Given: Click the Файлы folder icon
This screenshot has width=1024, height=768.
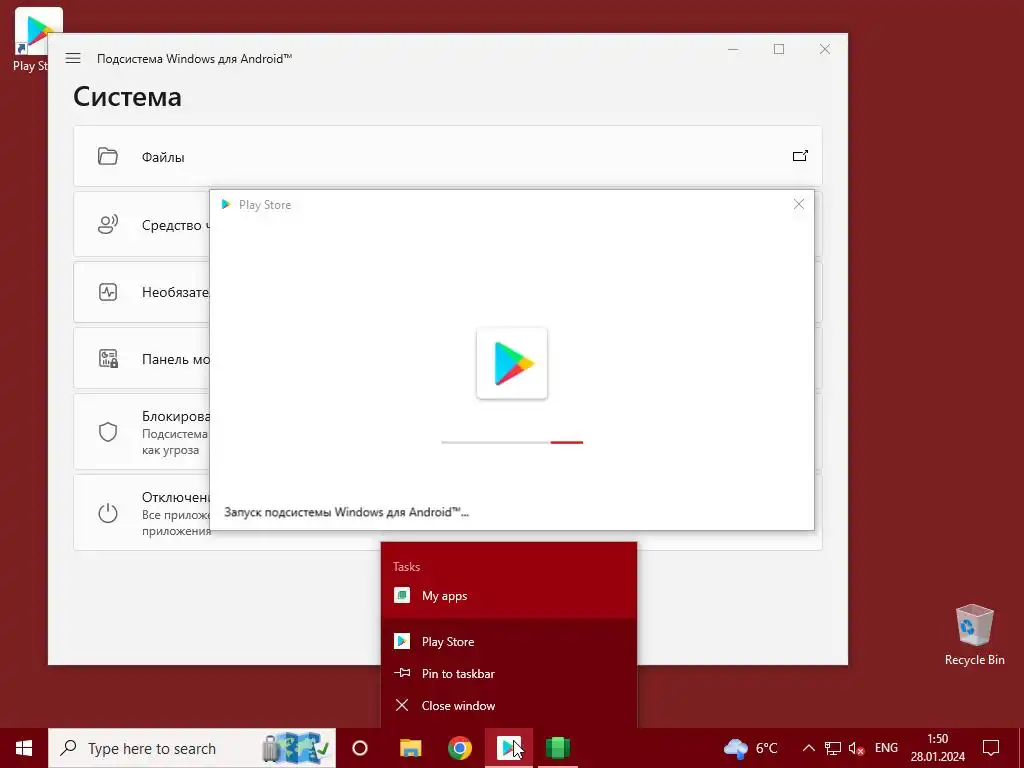Looking at the screenshot, I should tap(108, 157).
